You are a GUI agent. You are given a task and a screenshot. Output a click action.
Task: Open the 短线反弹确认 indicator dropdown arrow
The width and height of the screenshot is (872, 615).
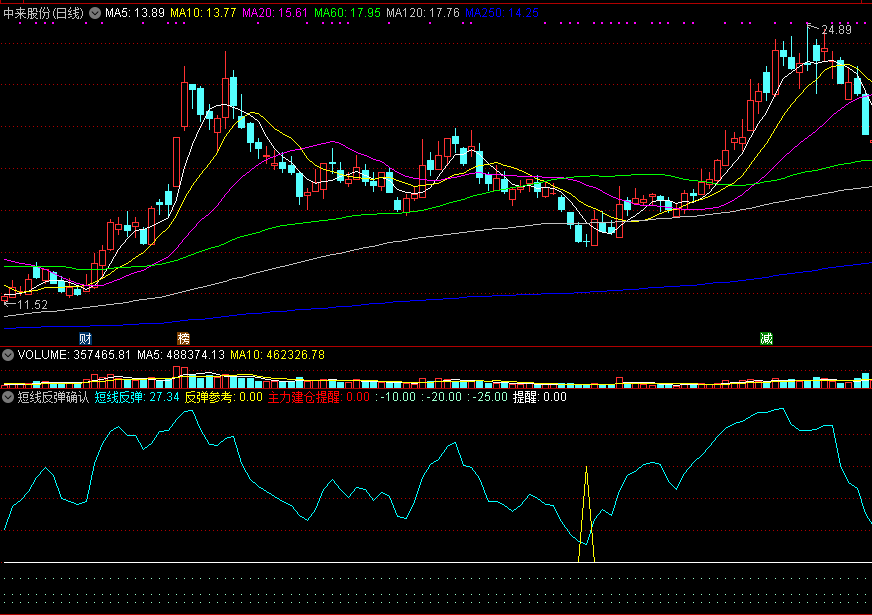pyautogui.click(x=8, y=397)
